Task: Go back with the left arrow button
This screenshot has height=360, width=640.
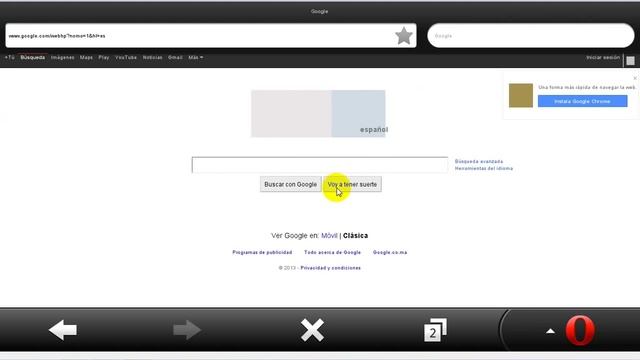Action: (62, 330)
